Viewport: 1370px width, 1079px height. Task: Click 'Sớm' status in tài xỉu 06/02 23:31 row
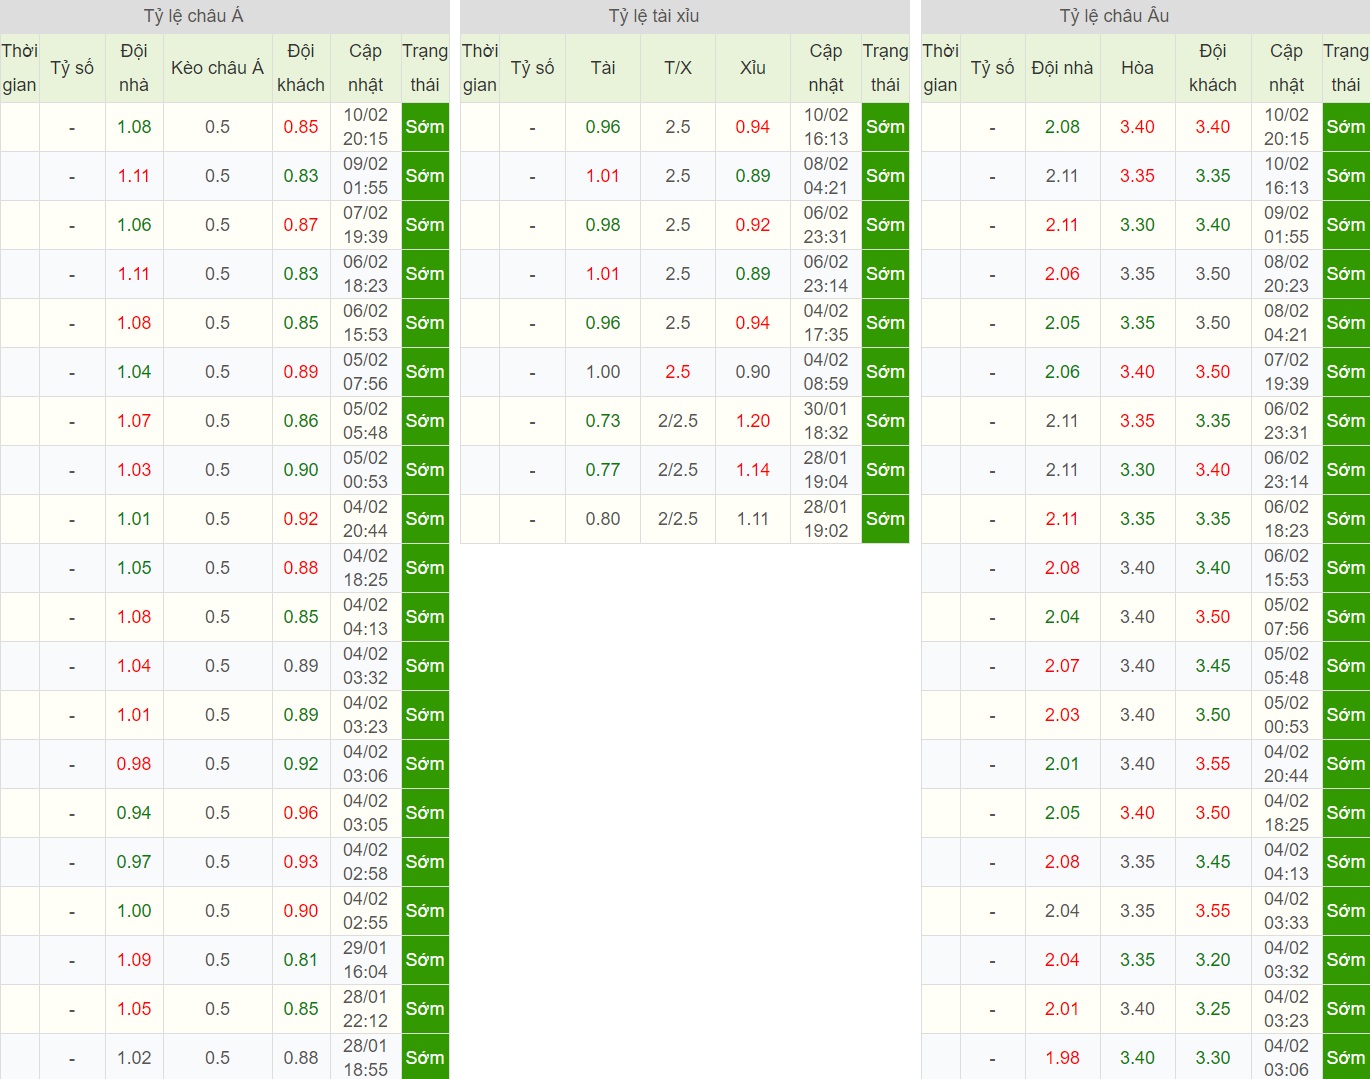(885, 225)
